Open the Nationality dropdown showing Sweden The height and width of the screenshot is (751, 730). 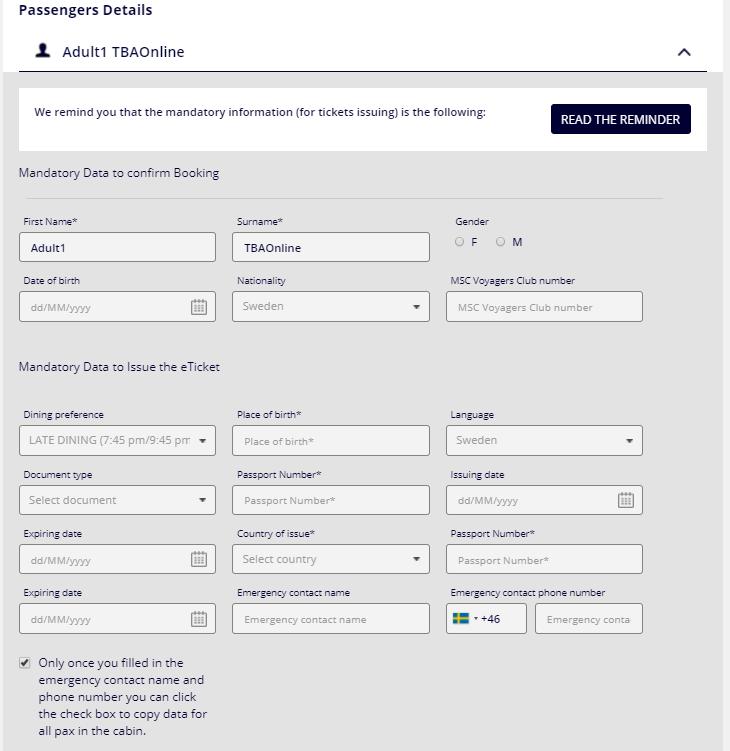click(x=331, y=307)
